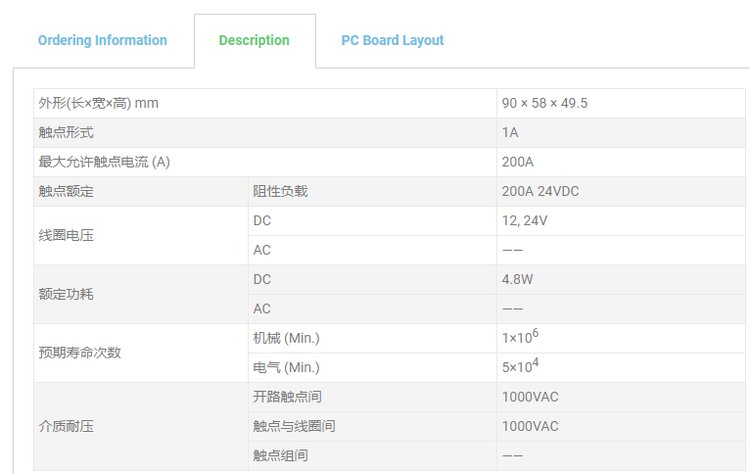Select the 12, 24V coil voltage value

coord(524,220)
